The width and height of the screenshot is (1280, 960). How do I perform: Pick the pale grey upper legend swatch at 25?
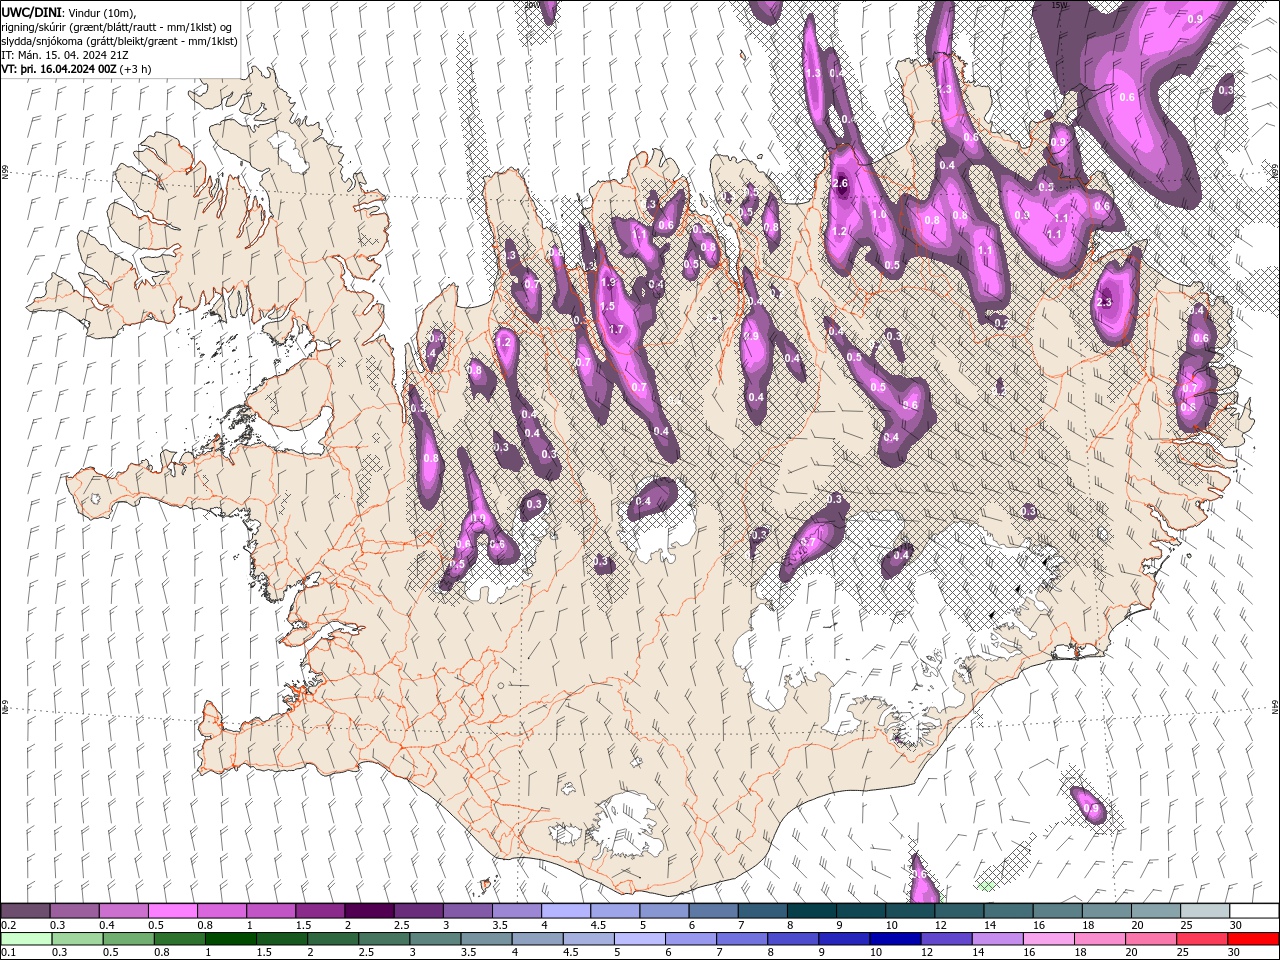tap(1205, 911)
